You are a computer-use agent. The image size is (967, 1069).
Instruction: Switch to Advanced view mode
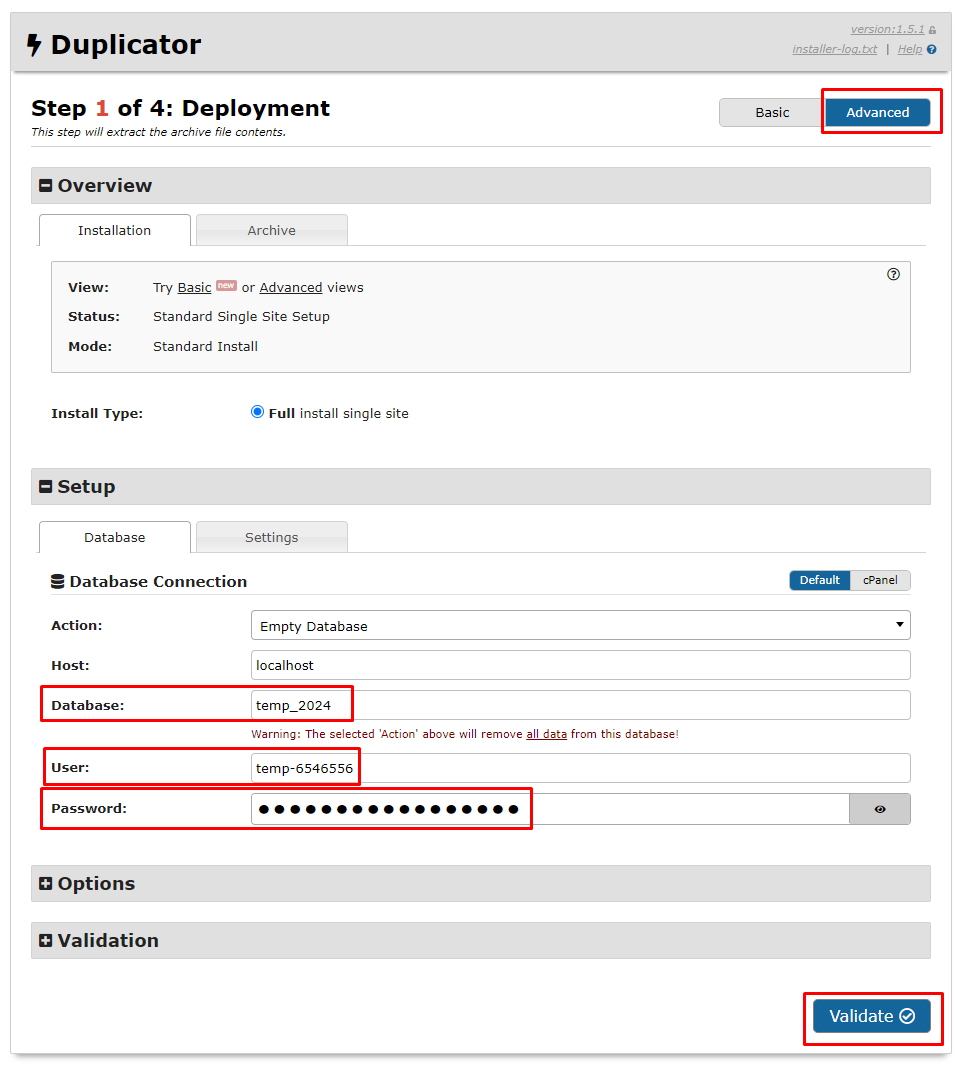click(x=878, y=112)
